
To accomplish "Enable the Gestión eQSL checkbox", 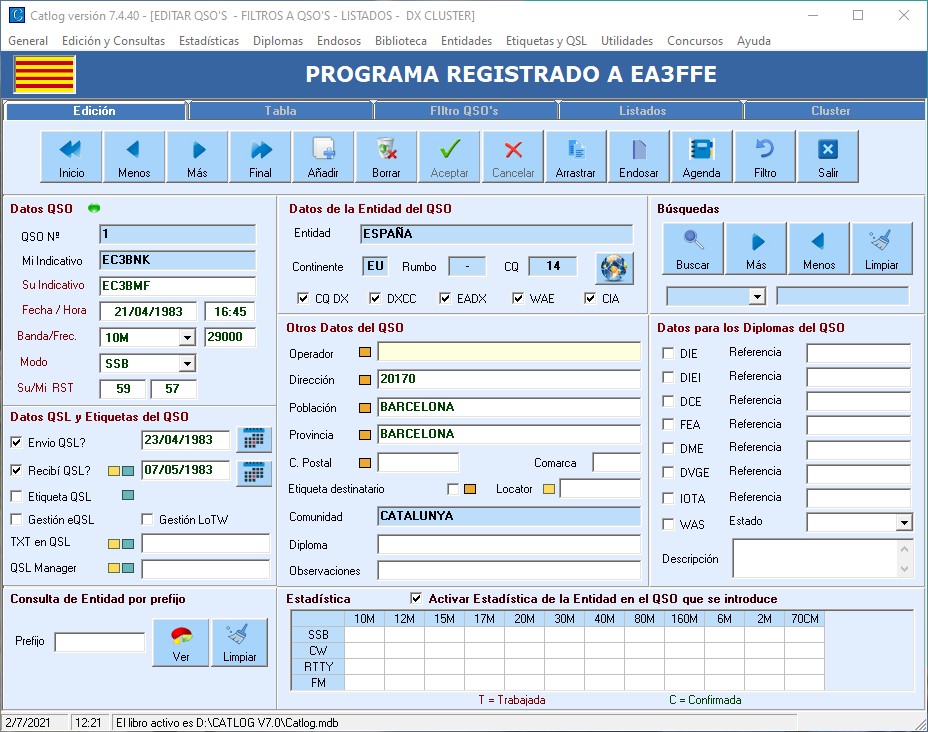I will coord(17,520).
